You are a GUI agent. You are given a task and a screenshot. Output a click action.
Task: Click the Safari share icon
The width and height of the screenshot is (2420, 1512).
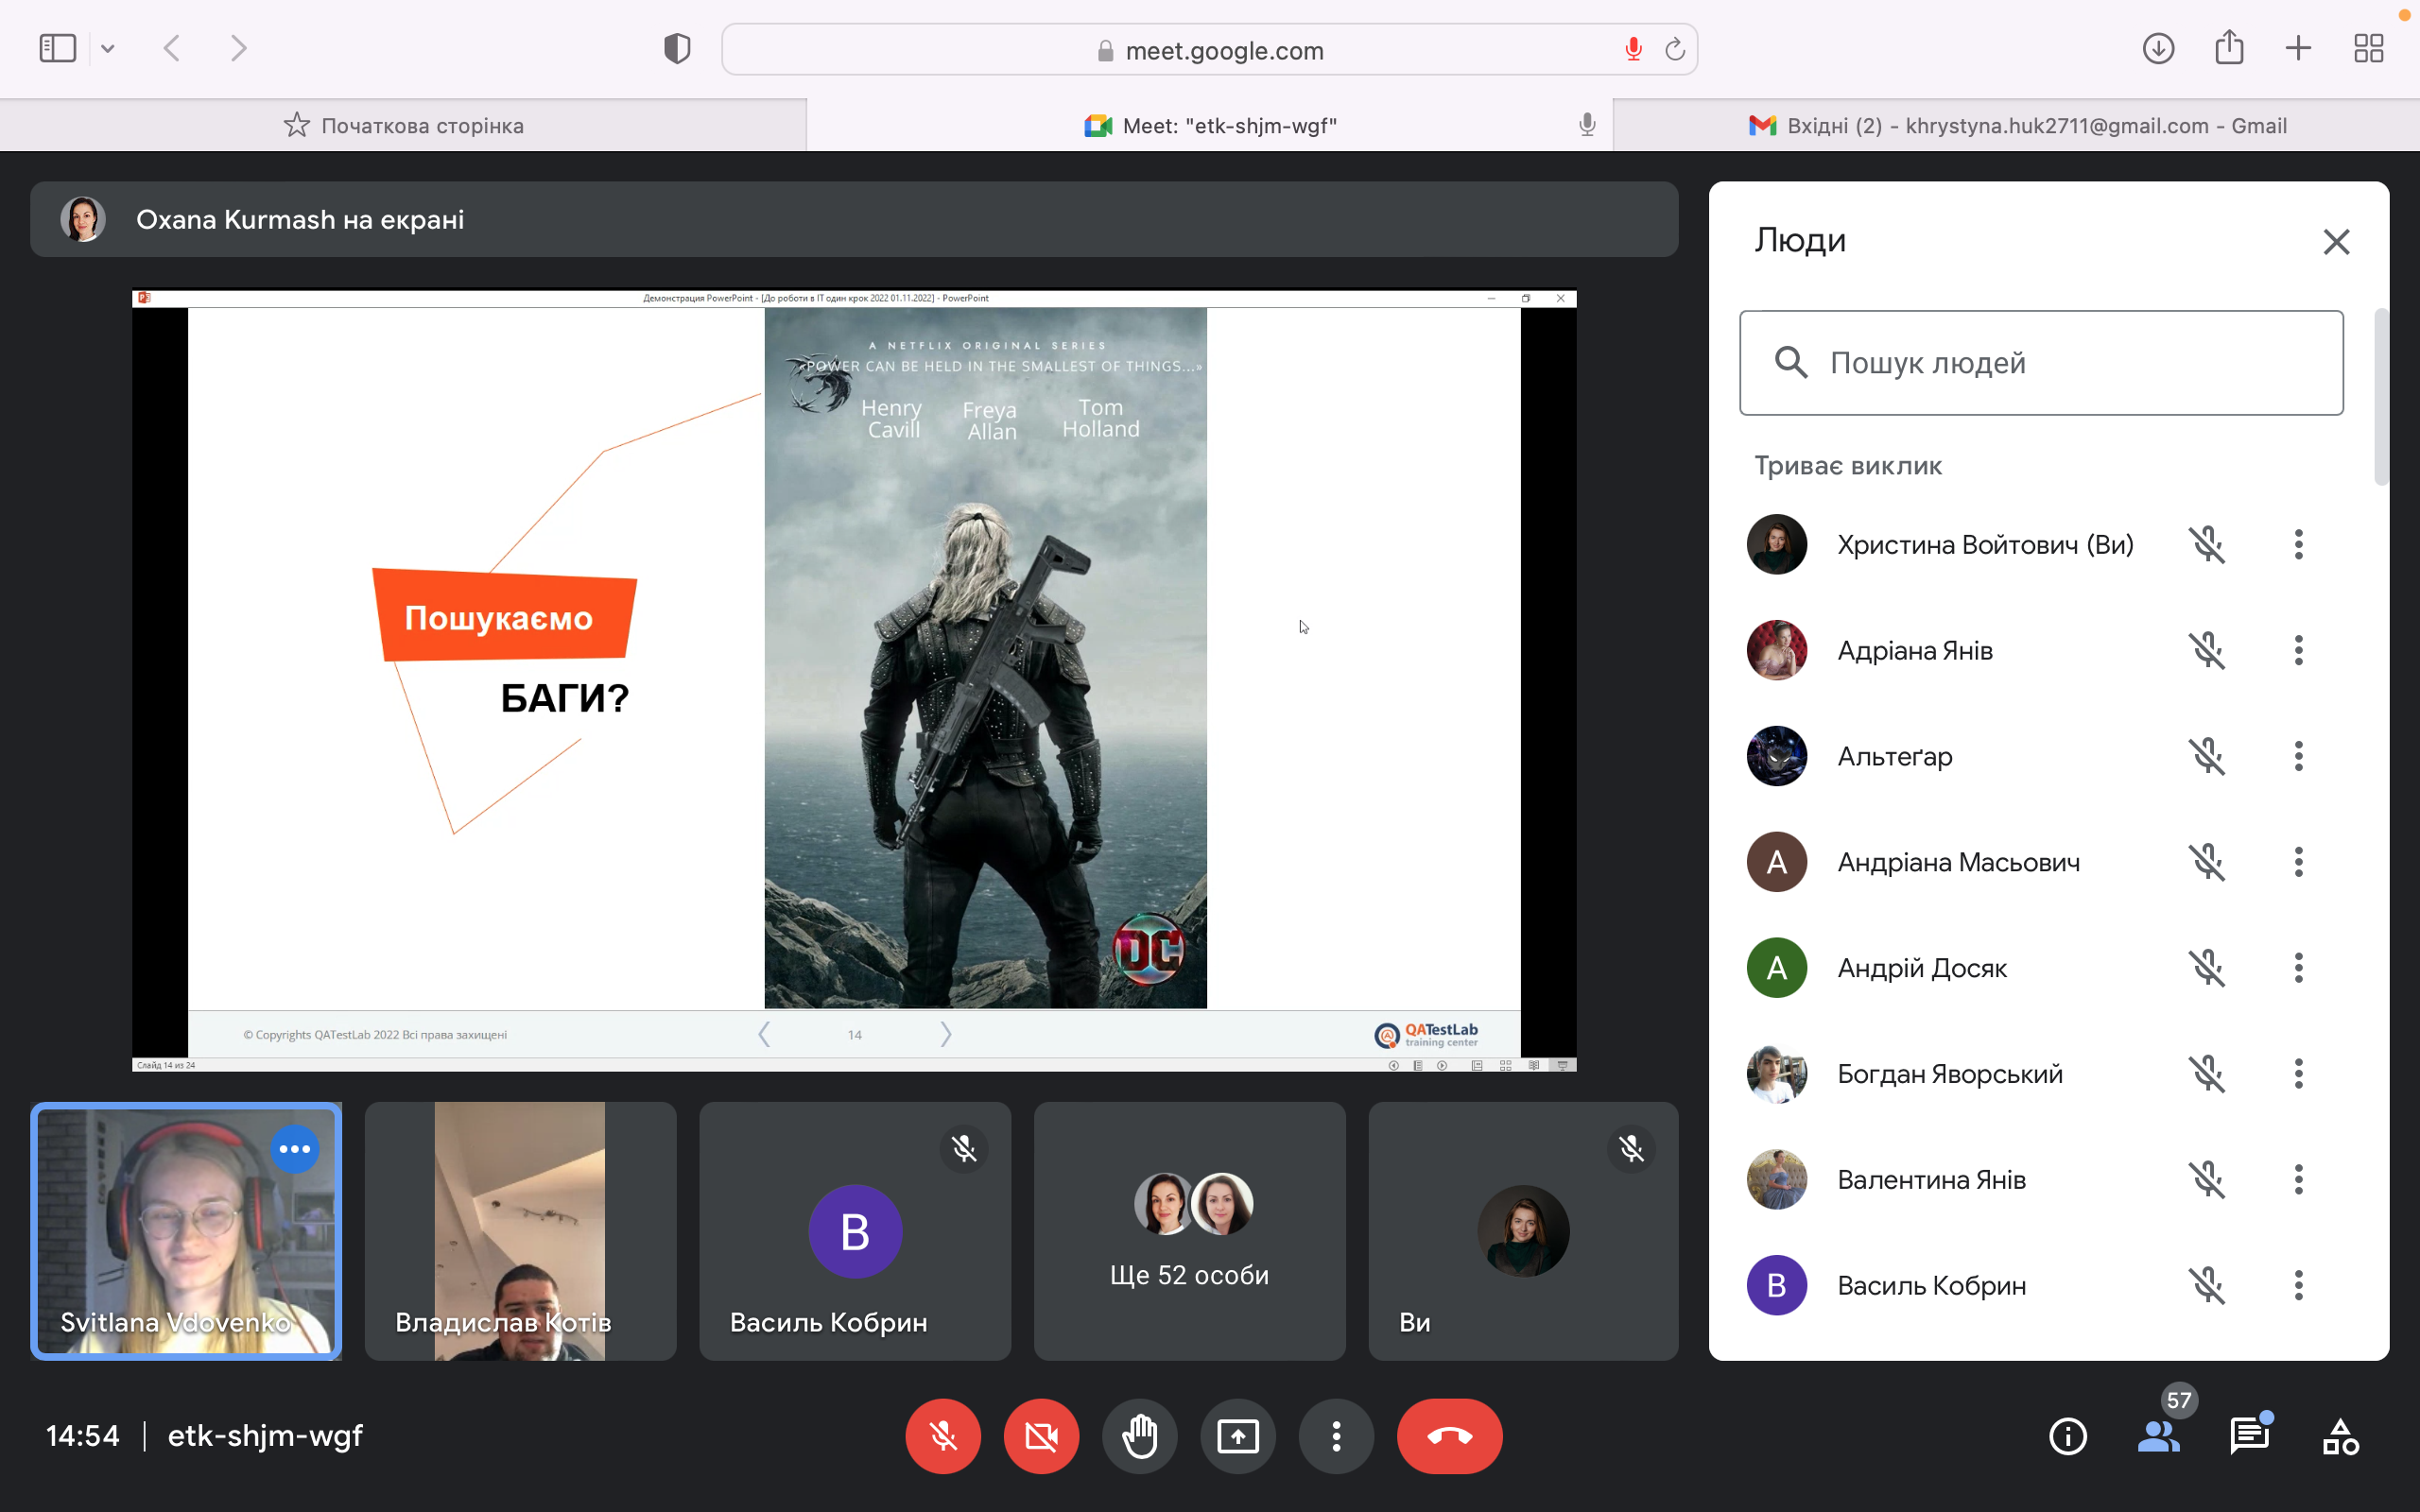[x=2229, y=48]
